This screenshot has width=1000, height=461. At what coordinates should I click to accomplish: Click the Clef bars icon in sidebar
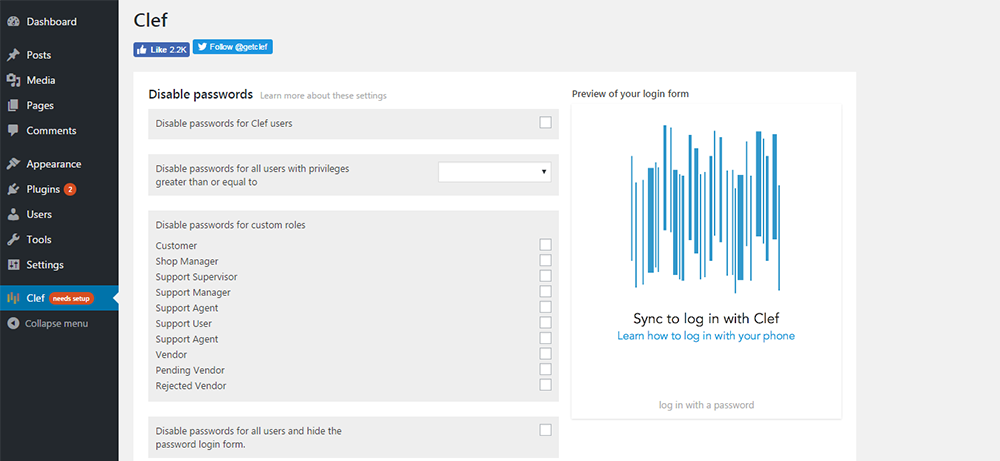pos(13,298)
